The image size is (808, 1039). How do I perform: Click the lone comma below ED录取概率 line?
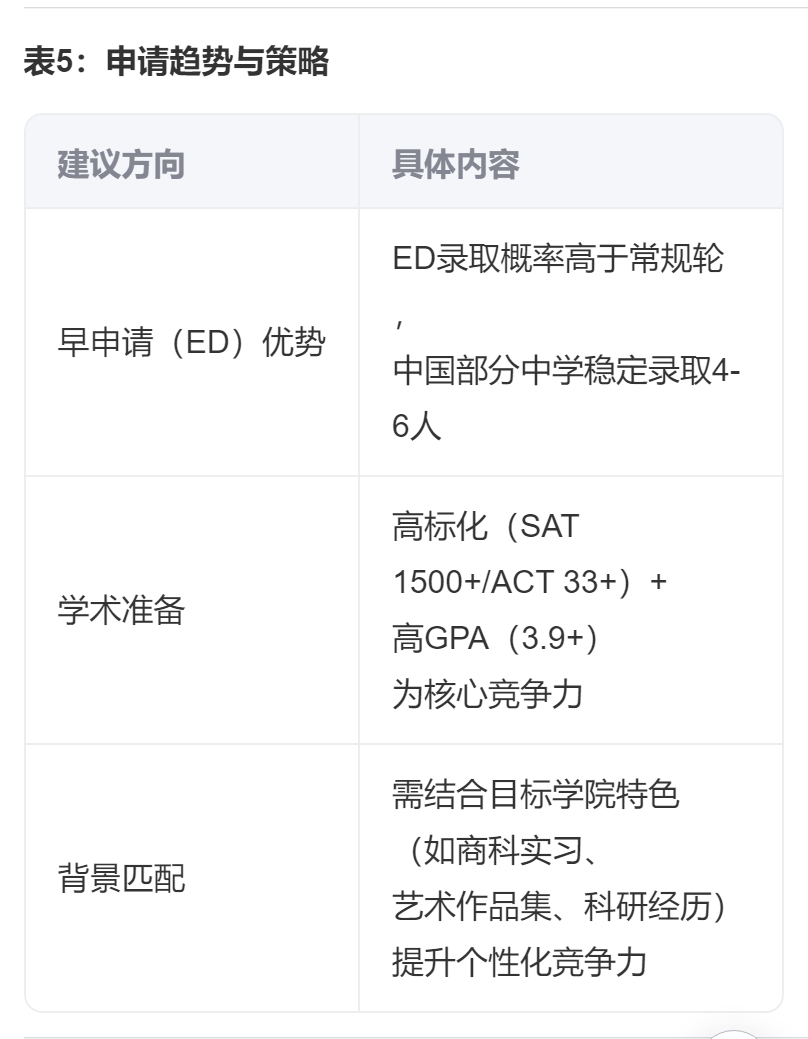(397, 318)
